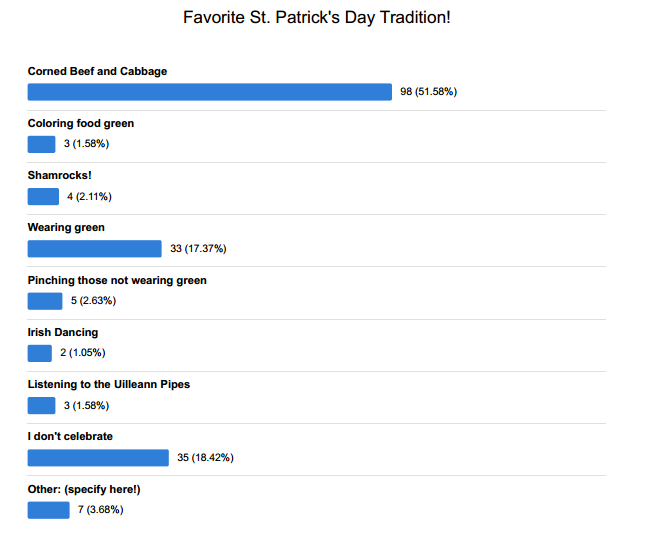Select the Other (specify here!) bar
The width and height of the screenshot is (646, 538).
[x=49, y=510]
